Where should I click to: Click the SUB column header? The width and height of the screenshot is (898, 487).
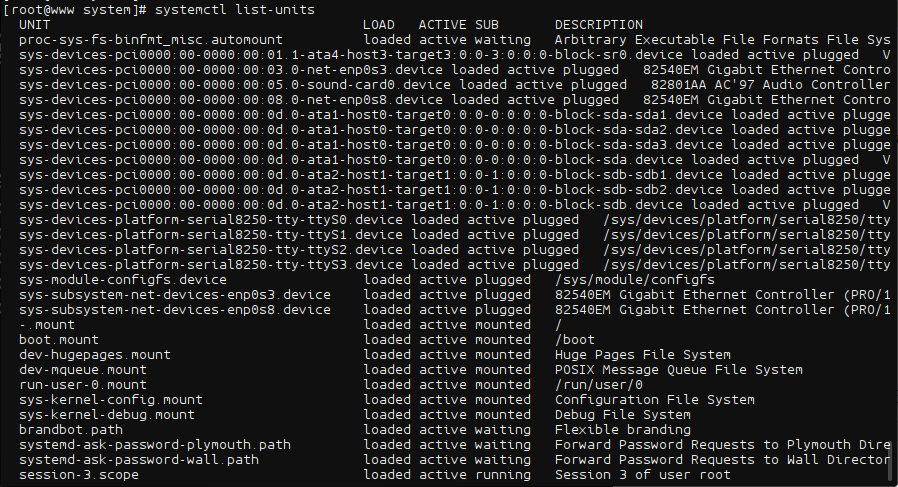click(x=487, y=25)
